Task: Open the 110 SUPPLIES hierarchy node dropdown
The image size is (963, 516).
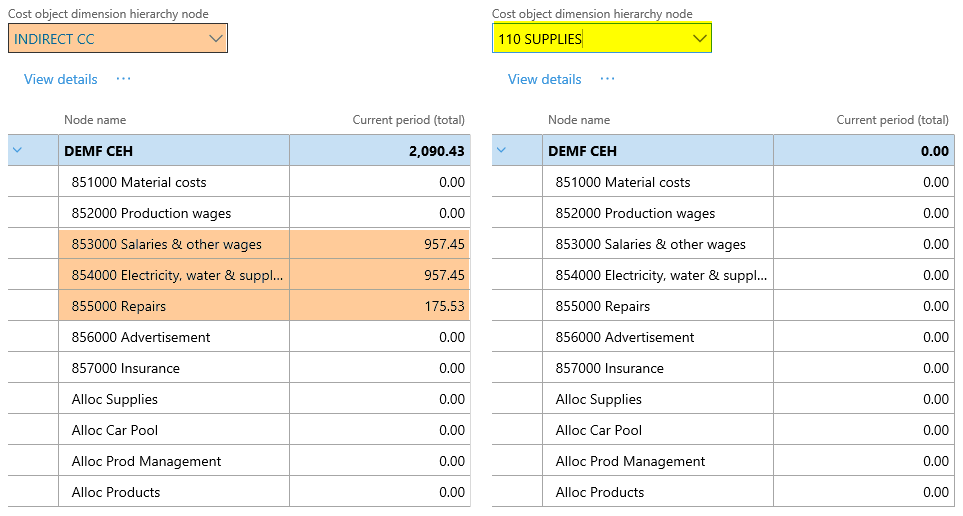Action: point(700,39)
